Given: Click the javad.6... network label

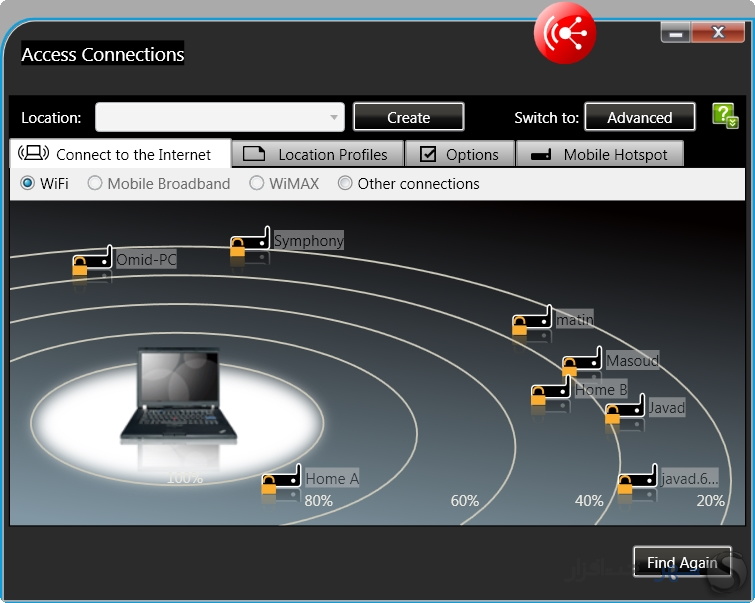Looking at the screenshot, I should tap(690, 478).
